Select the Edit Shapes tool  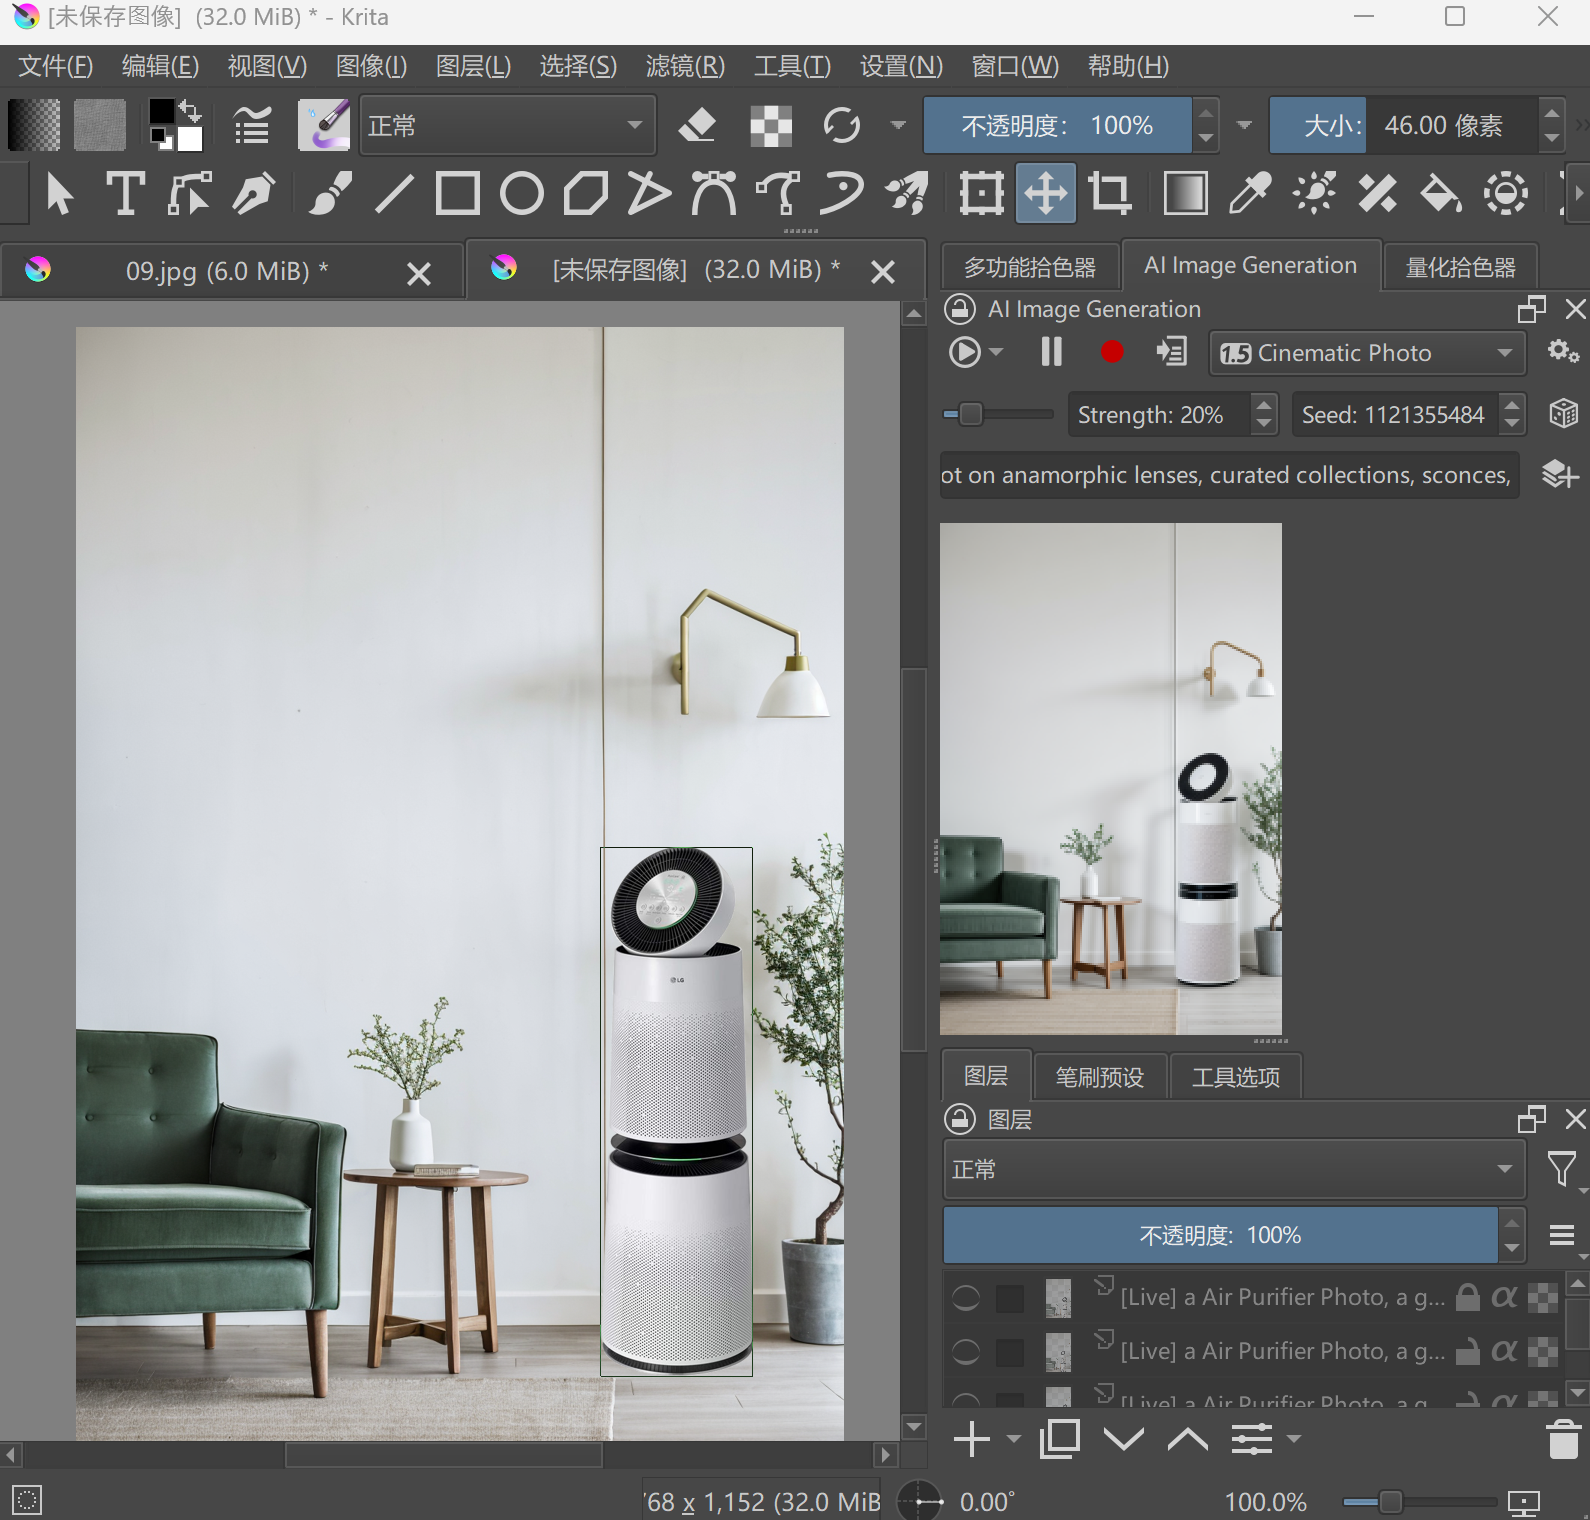click(x=189, y=193)
